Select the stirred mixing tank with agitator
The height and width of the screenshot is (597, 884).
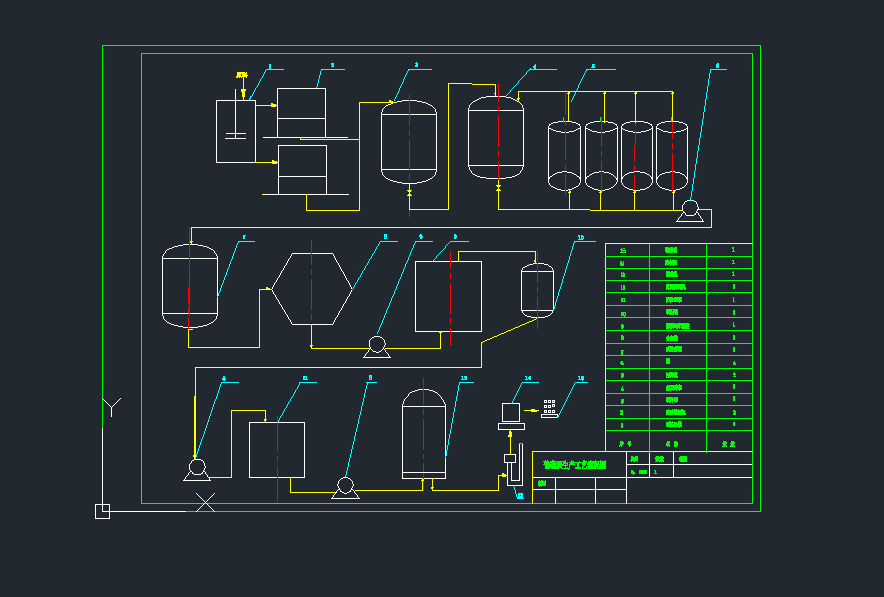236,131
